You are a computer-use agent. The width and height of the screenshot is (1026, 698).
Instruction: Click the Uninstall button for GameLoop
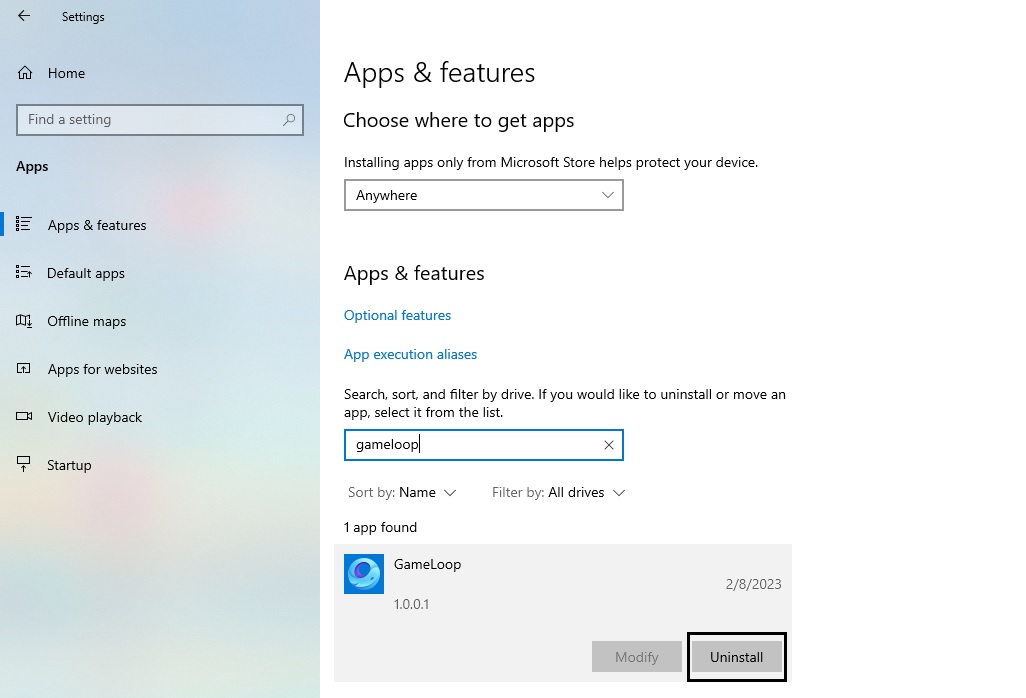click(736, 657)
